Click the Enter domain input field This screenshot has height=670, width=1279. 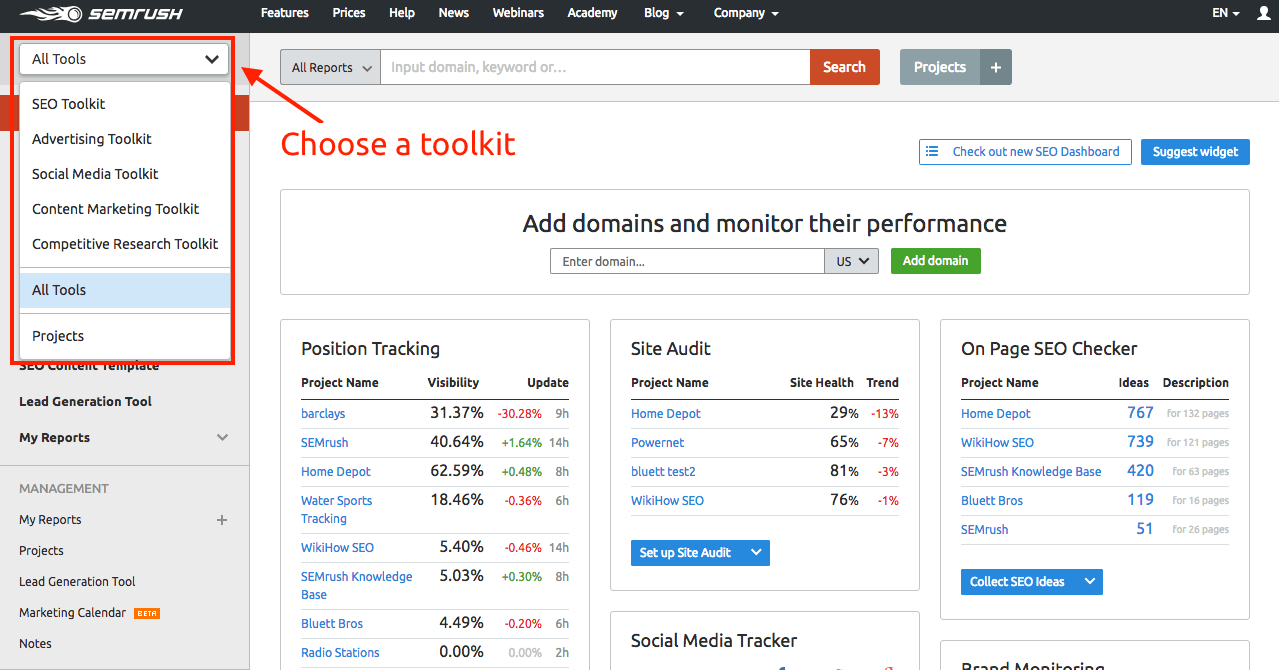[687, 261]
